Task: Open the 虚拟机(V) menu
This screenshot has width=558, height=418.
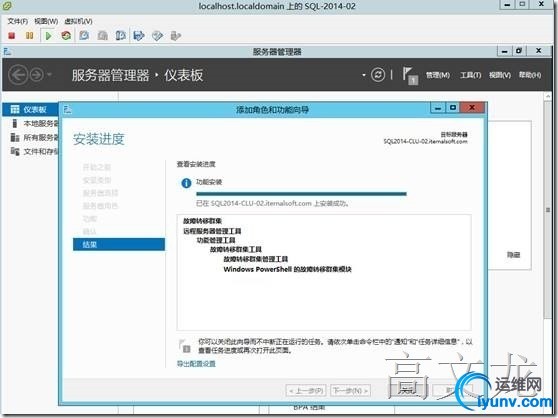Action: pyautogui.click(x=78, y=21)
